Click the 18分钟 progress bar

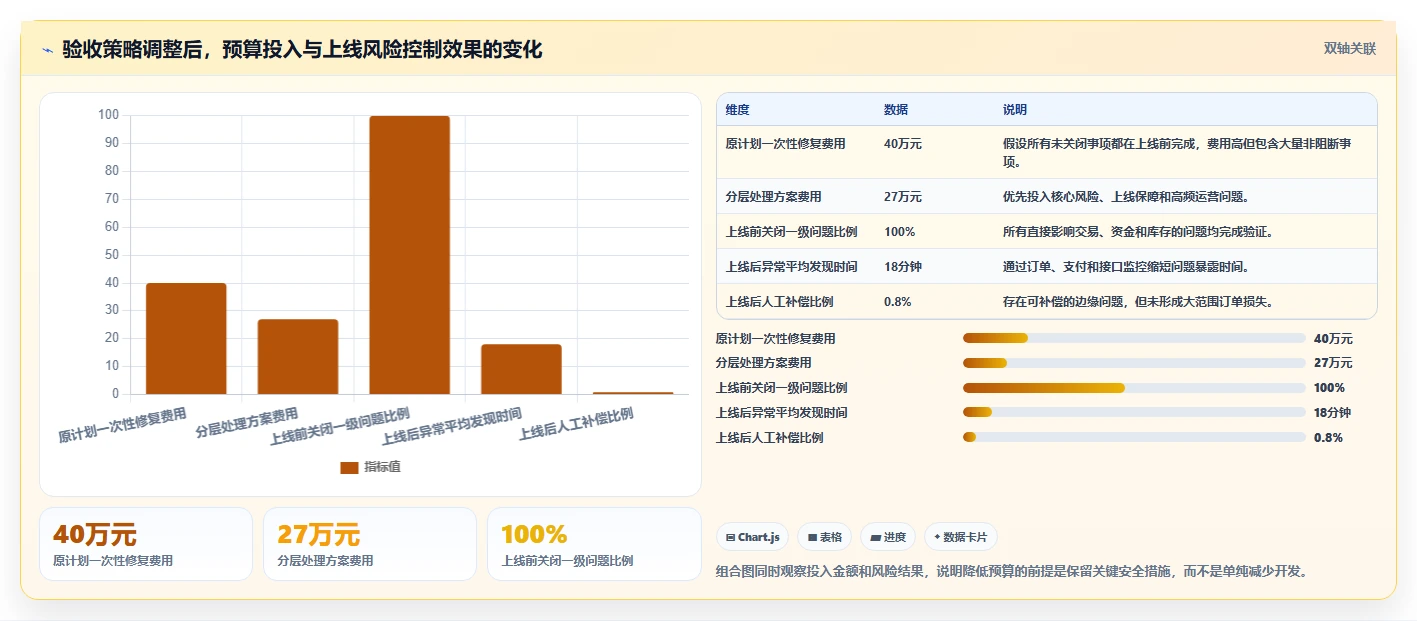[x=1134, y=412]
